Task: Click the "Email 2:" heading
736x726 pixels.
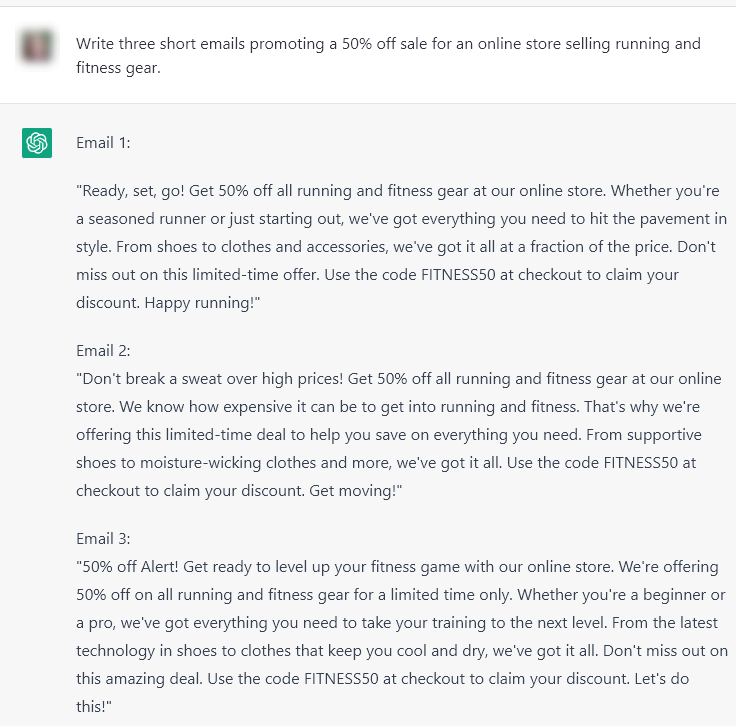Action: click(x=103, y=351)
